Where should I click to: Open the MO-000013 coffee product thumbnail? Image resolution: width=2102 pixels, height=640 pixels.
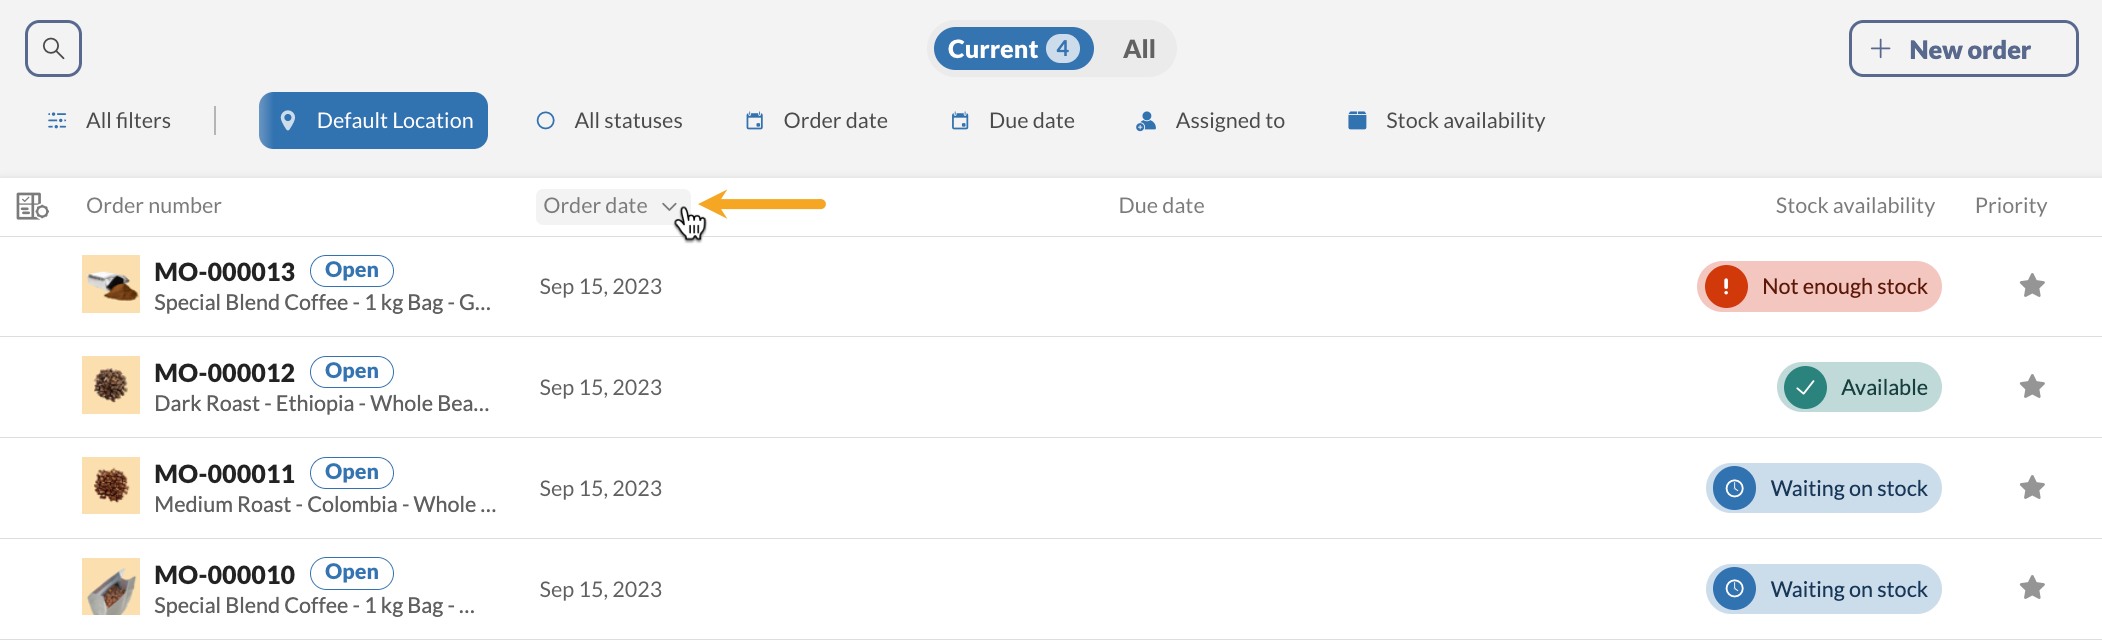111,285
